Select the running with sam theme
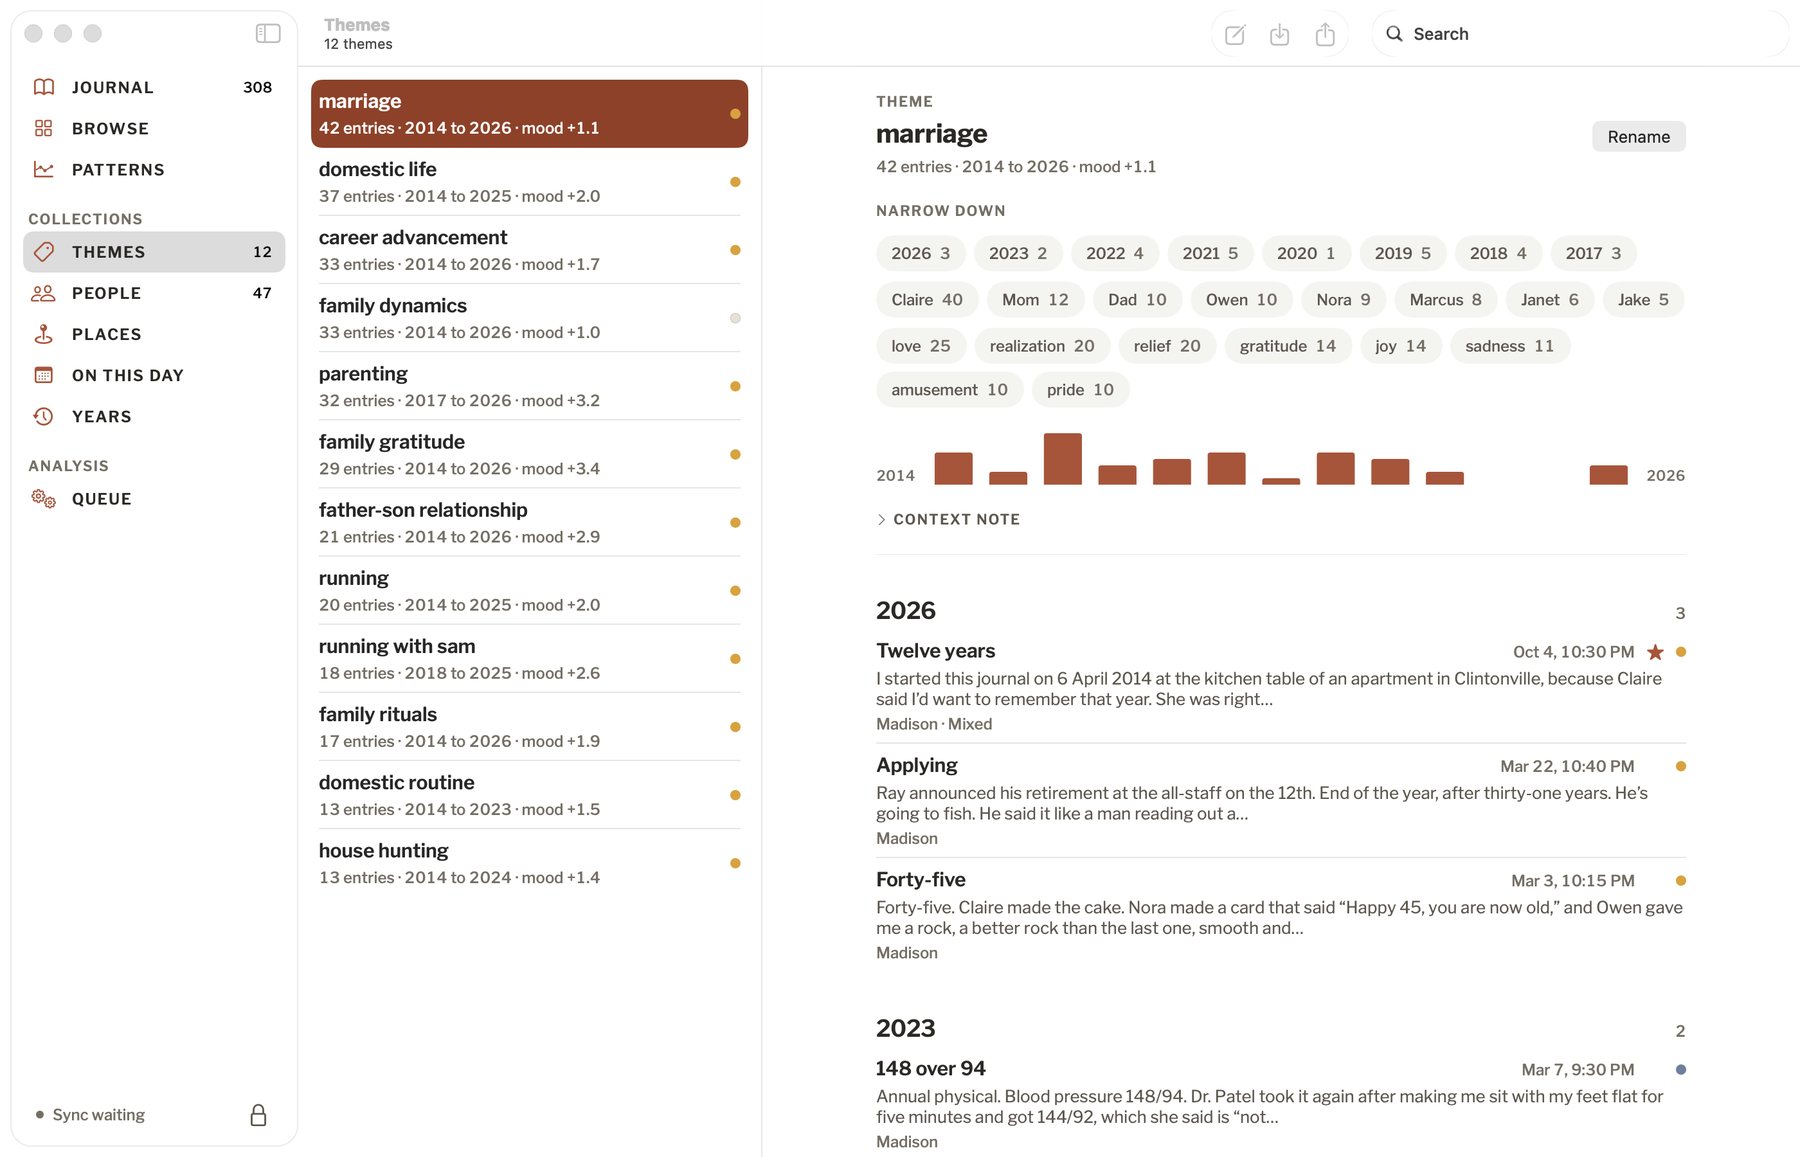Screen dimensions: 1800x1157 click(x=529, y=659)
